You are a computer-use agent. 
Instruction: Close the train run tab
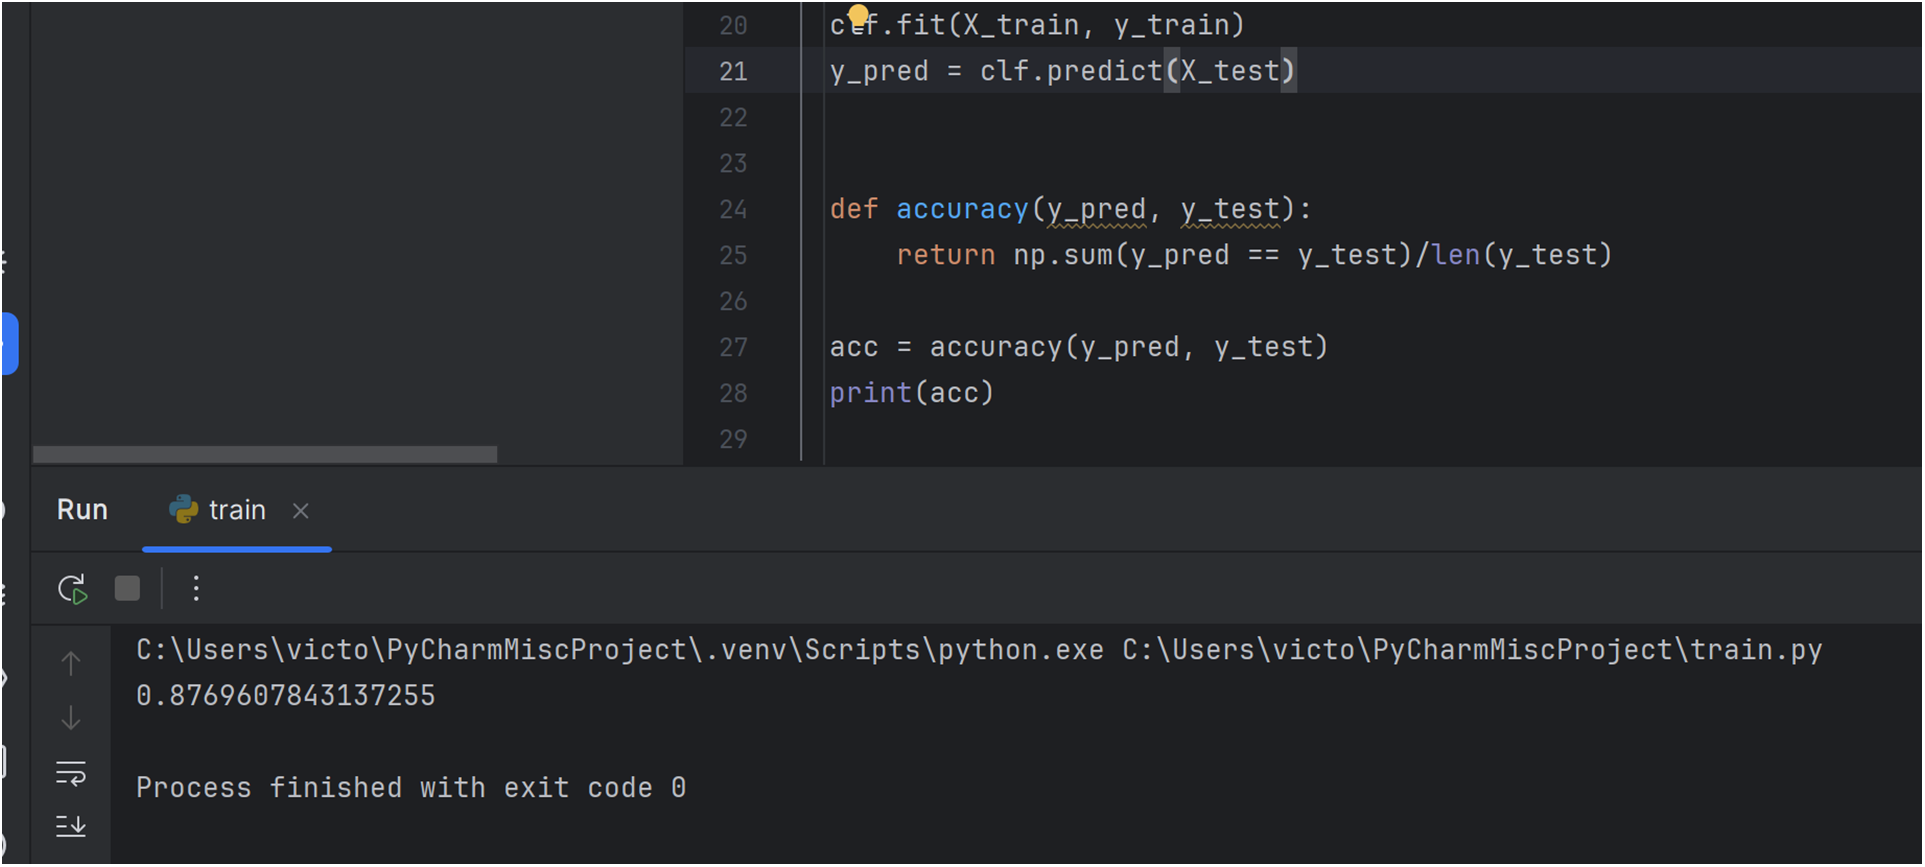point(300,511)
